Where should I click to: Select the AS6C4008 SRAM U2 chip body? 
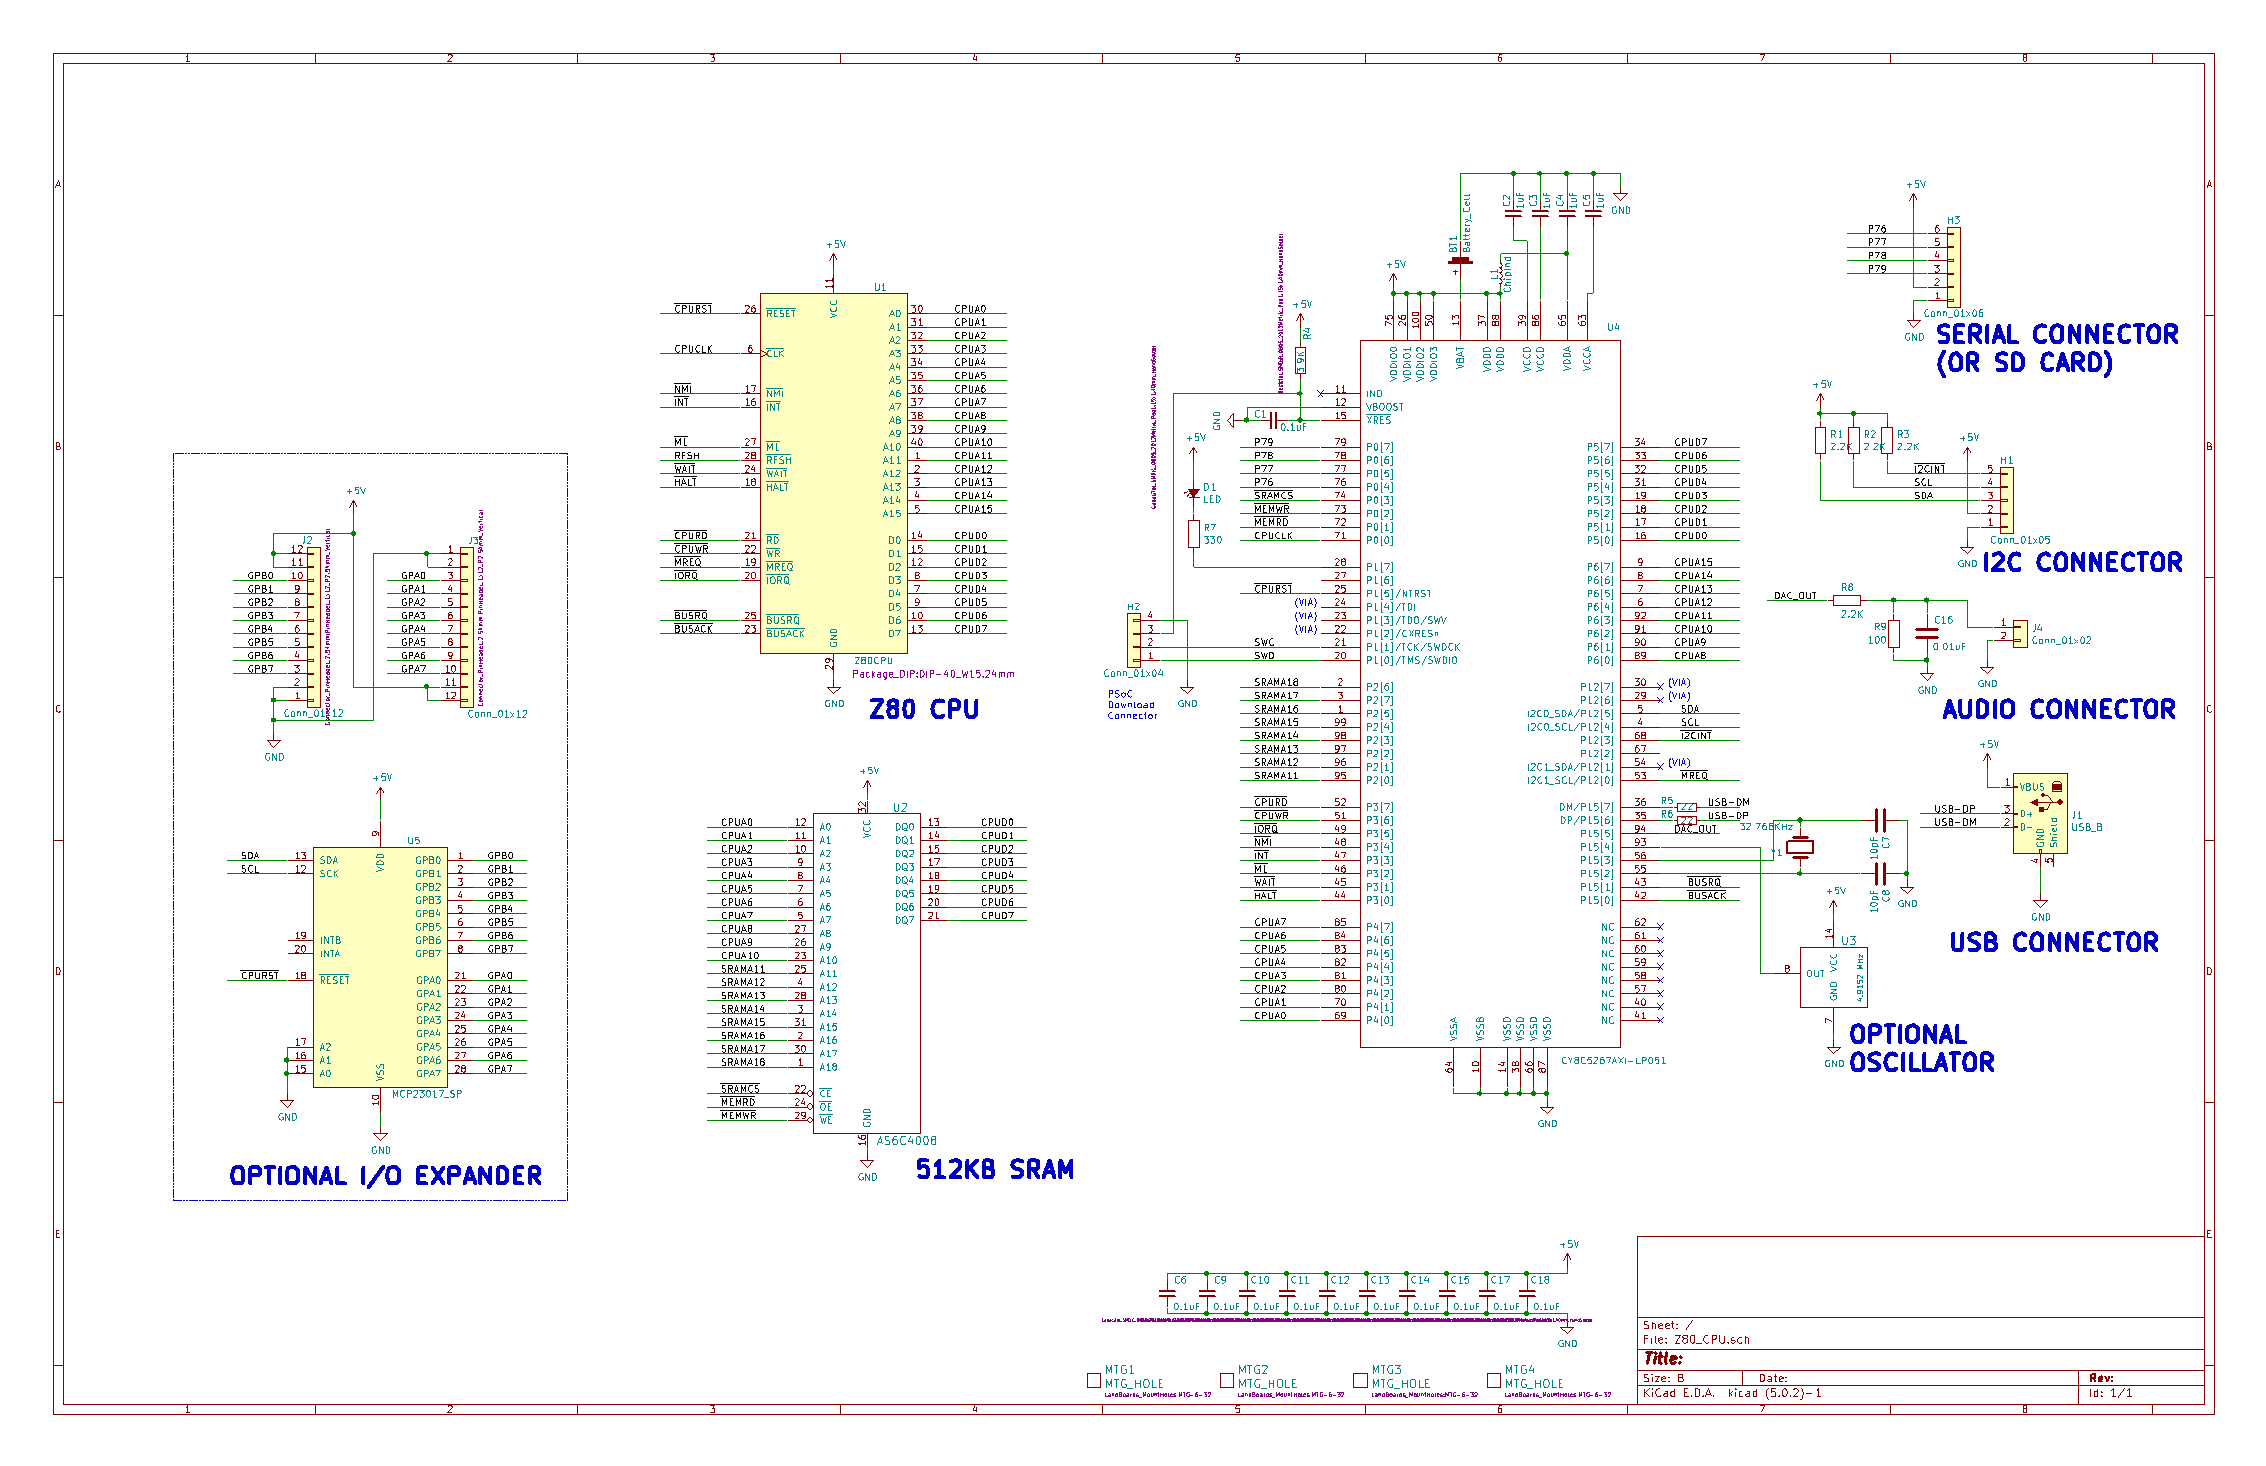866,973
